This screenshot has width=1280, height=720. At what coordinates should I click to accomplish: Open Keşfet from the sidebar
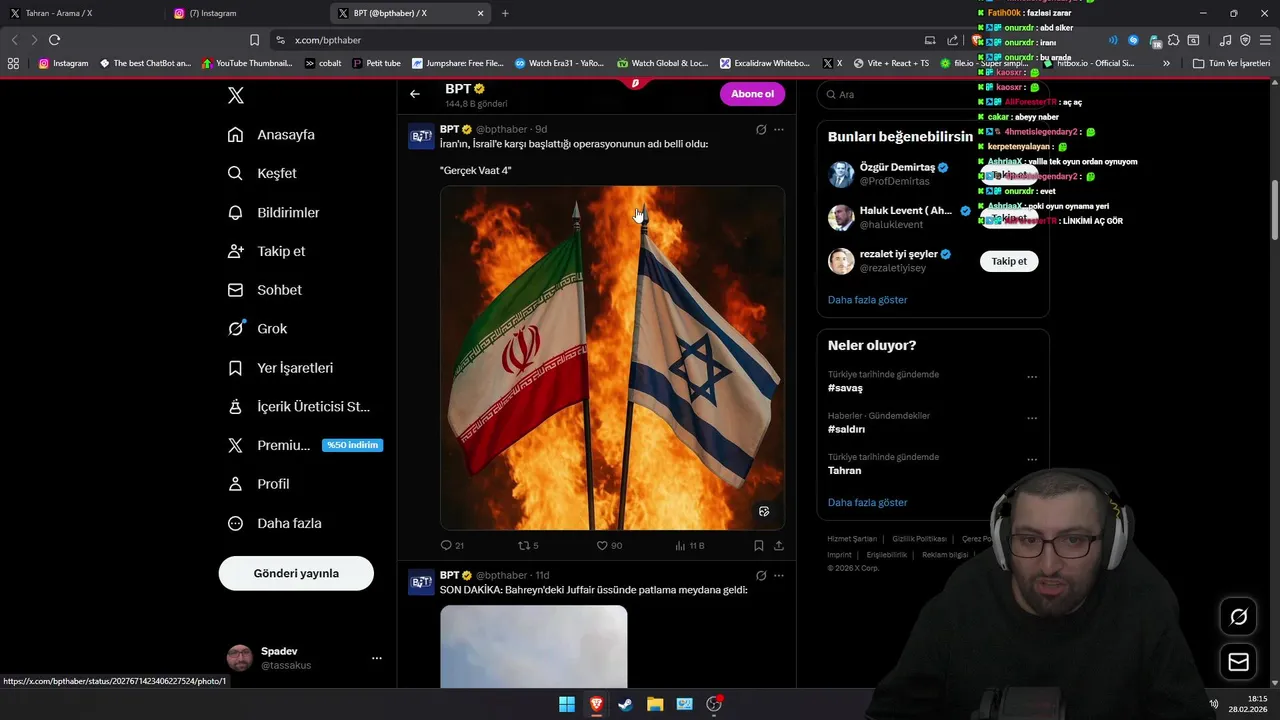tap(262, 173)
